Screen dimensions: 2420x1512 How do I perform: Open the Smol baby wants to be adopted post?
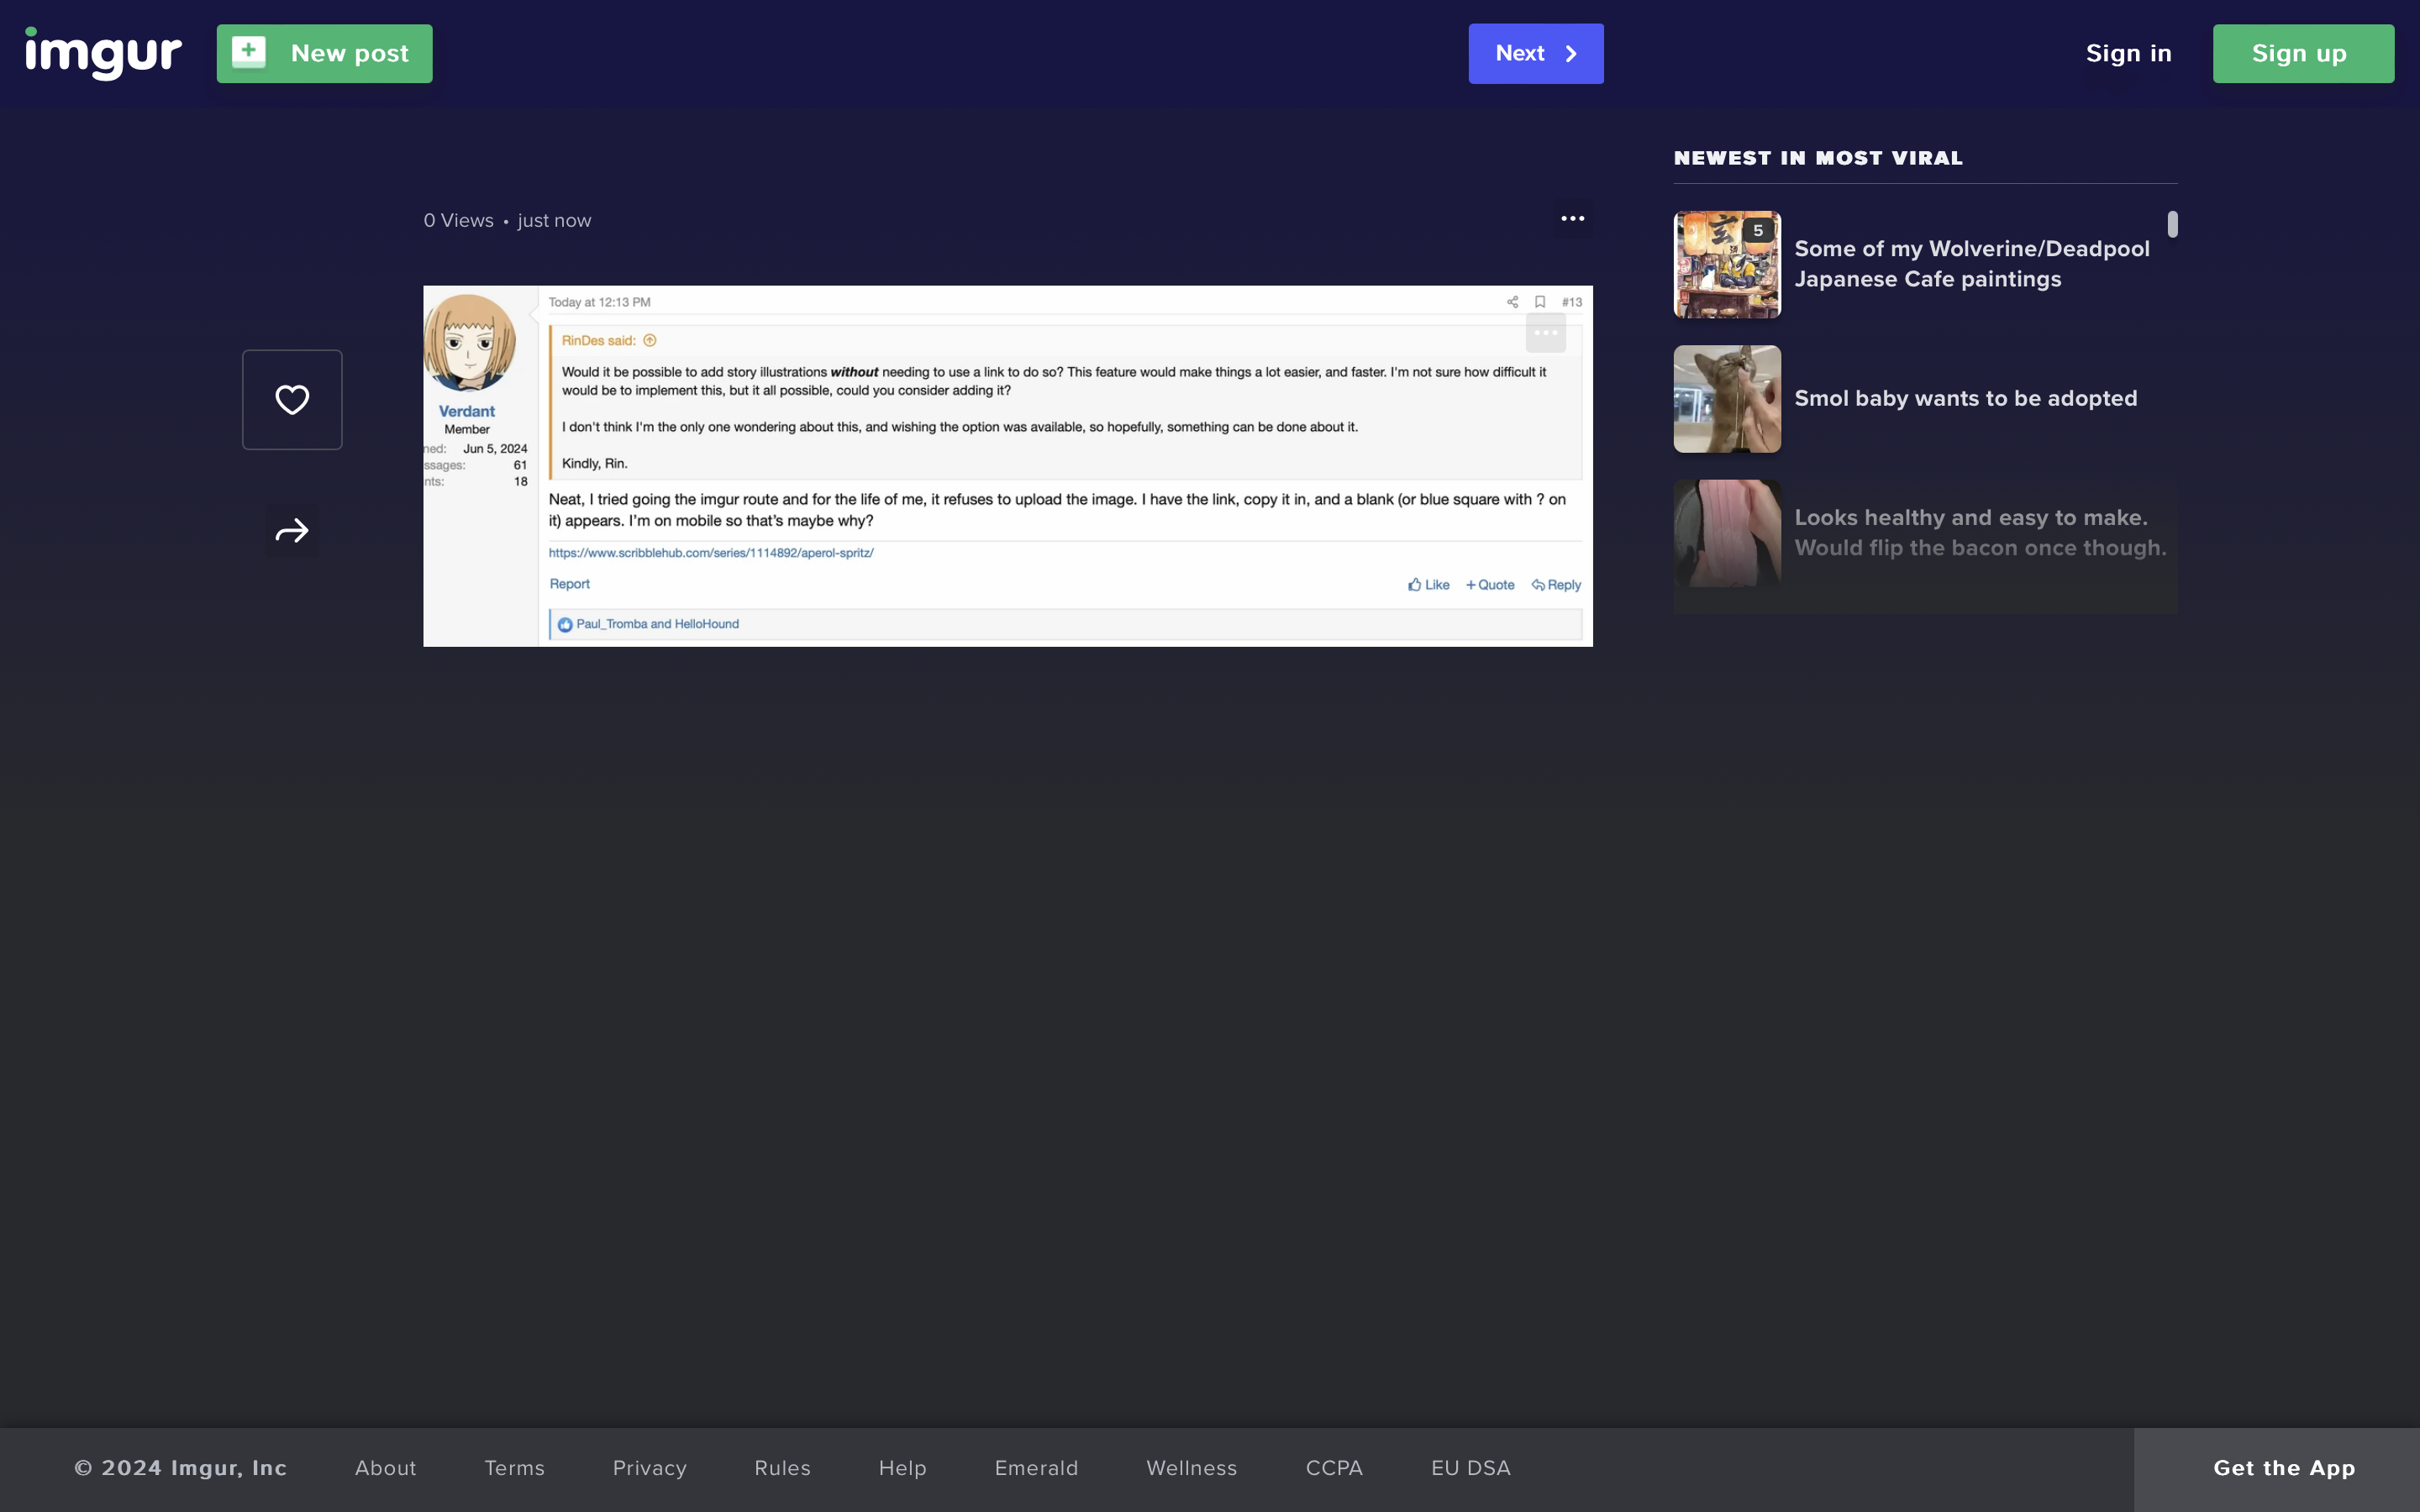click(x=1726, y=398)
